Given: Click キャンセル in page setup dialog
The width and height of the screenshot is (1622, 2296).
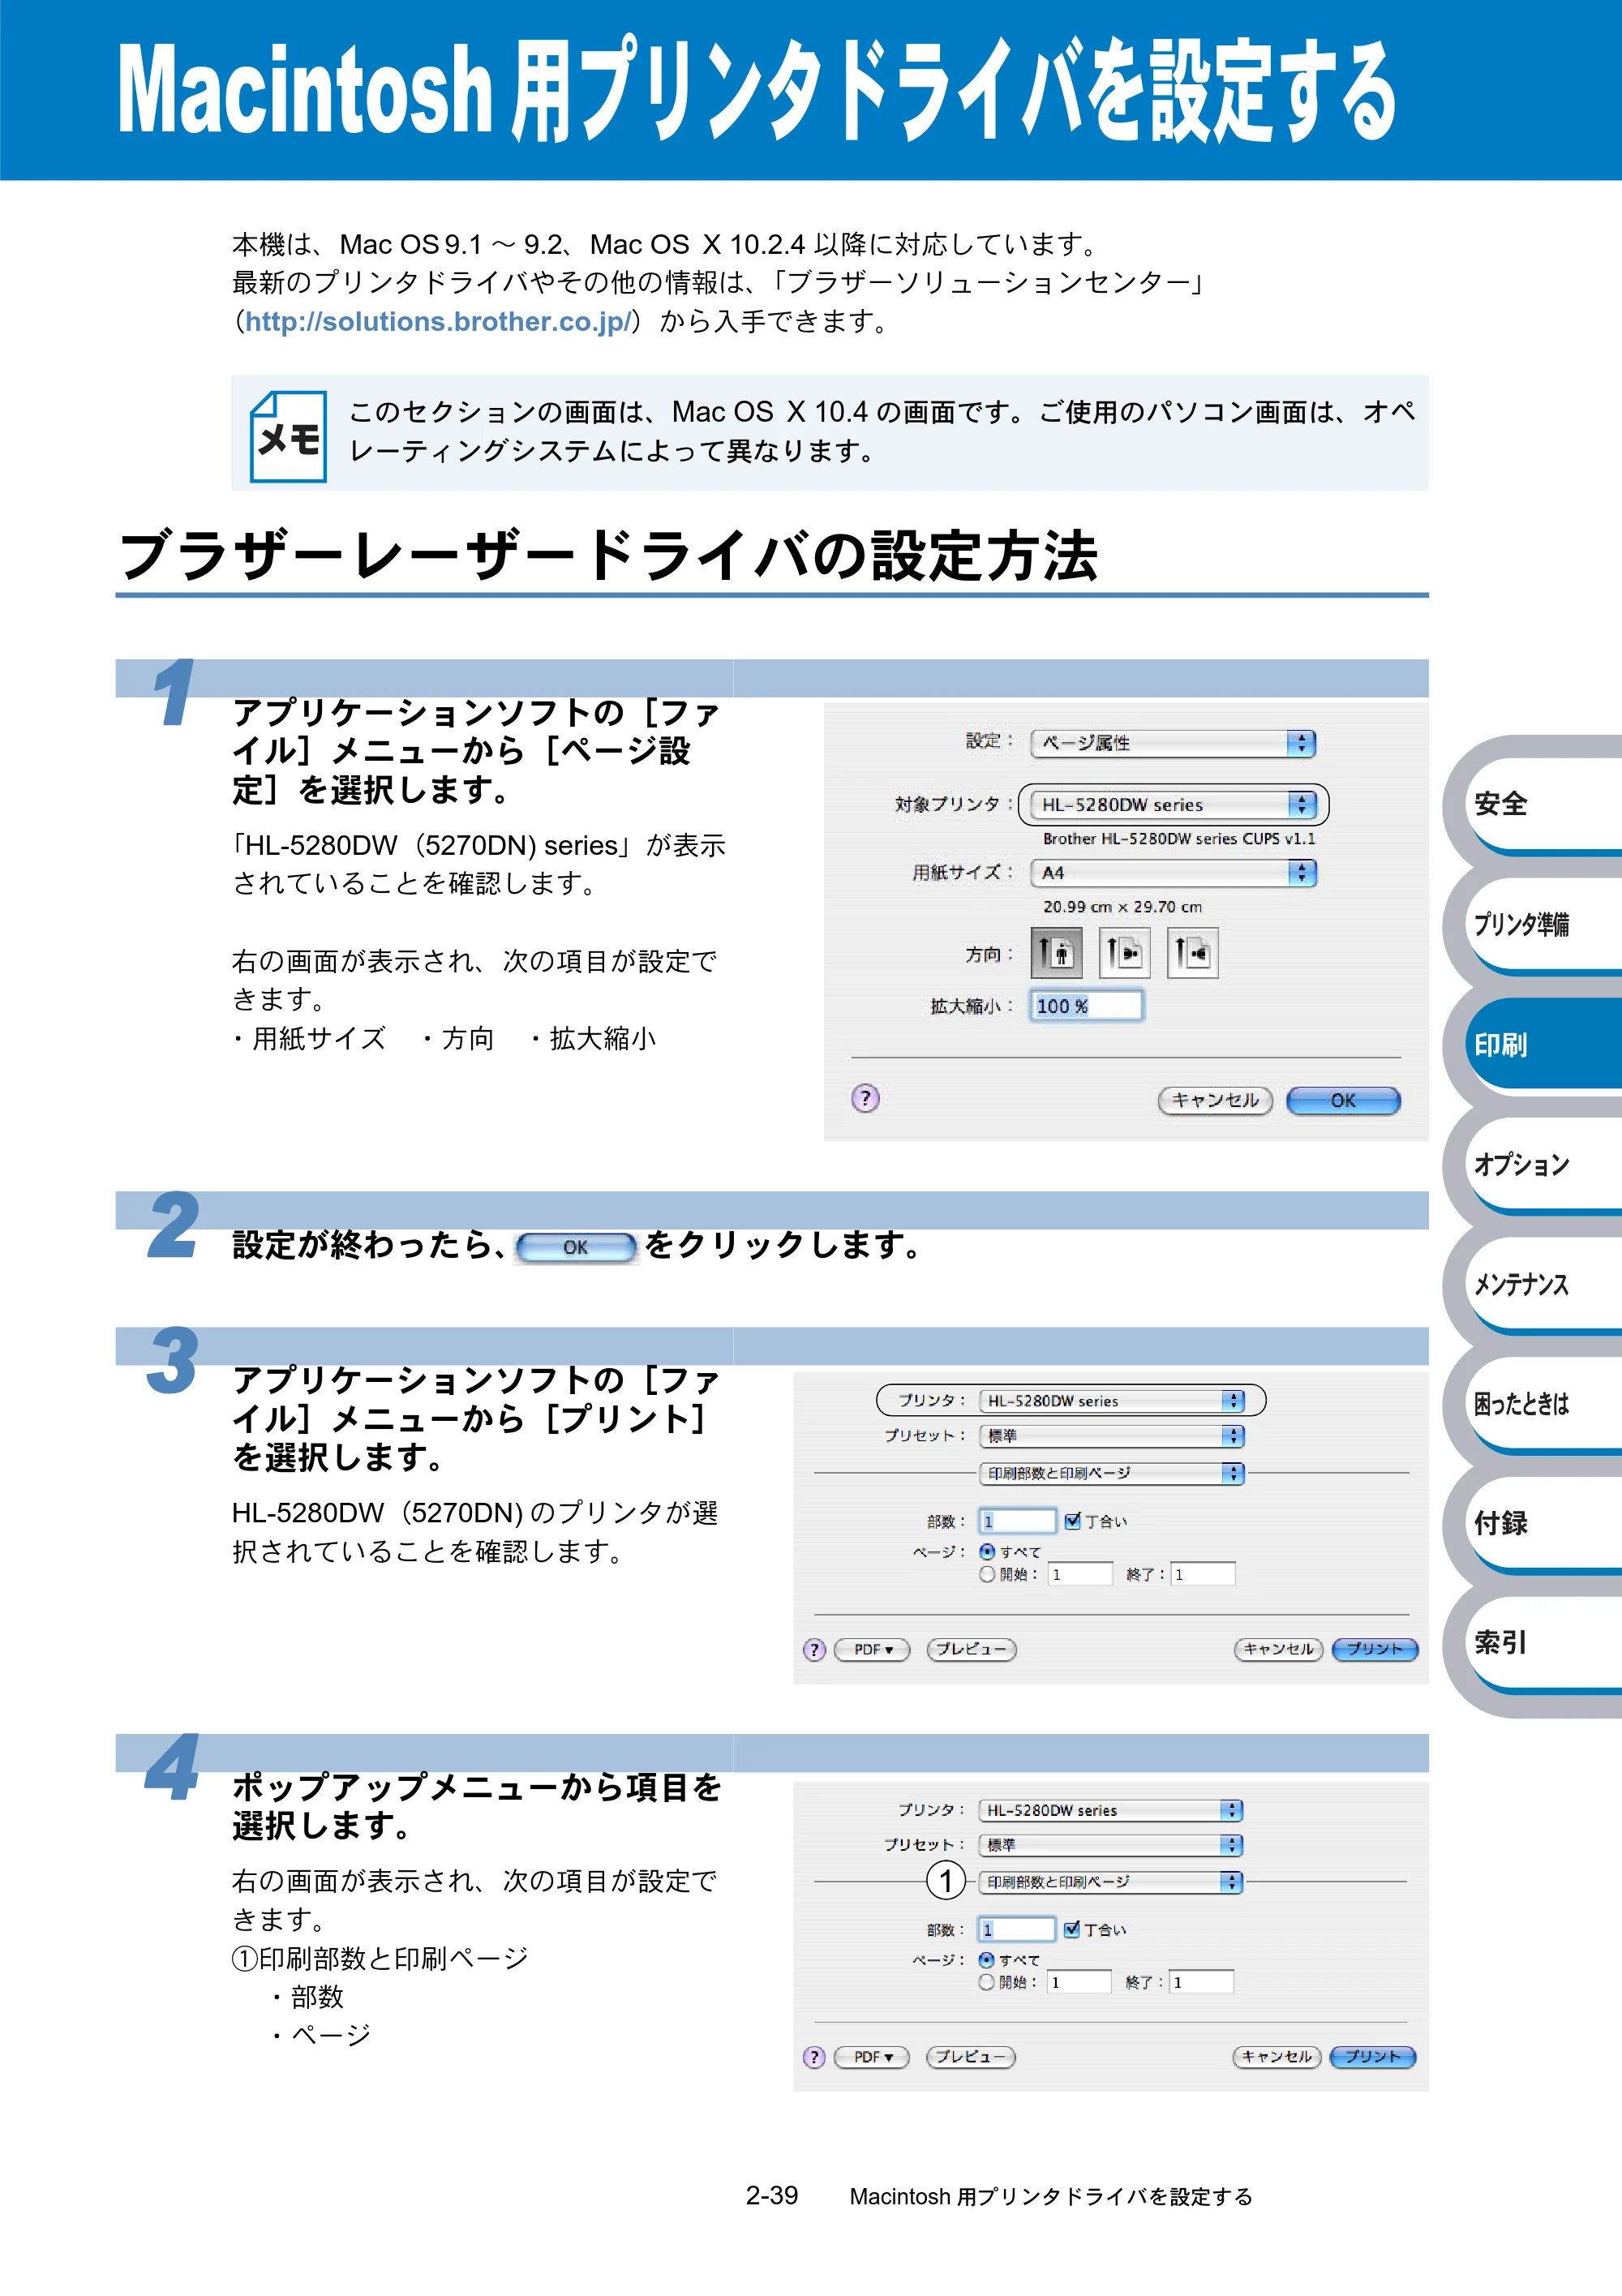Looking at the screenshot, I should (x=1215, y=1100).
